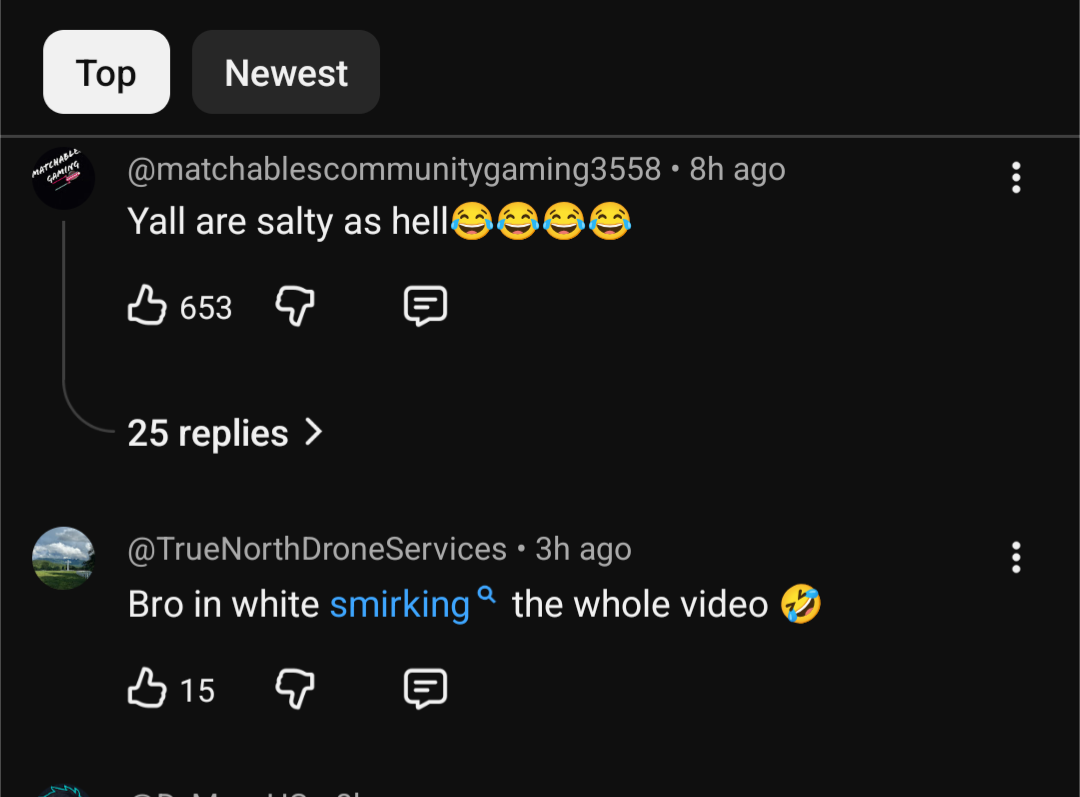The height and width of the screenshot is (797, 1080).
Task: Open @matchablescommunitygaming3558 channel from username
Action: tap(394, 170)
